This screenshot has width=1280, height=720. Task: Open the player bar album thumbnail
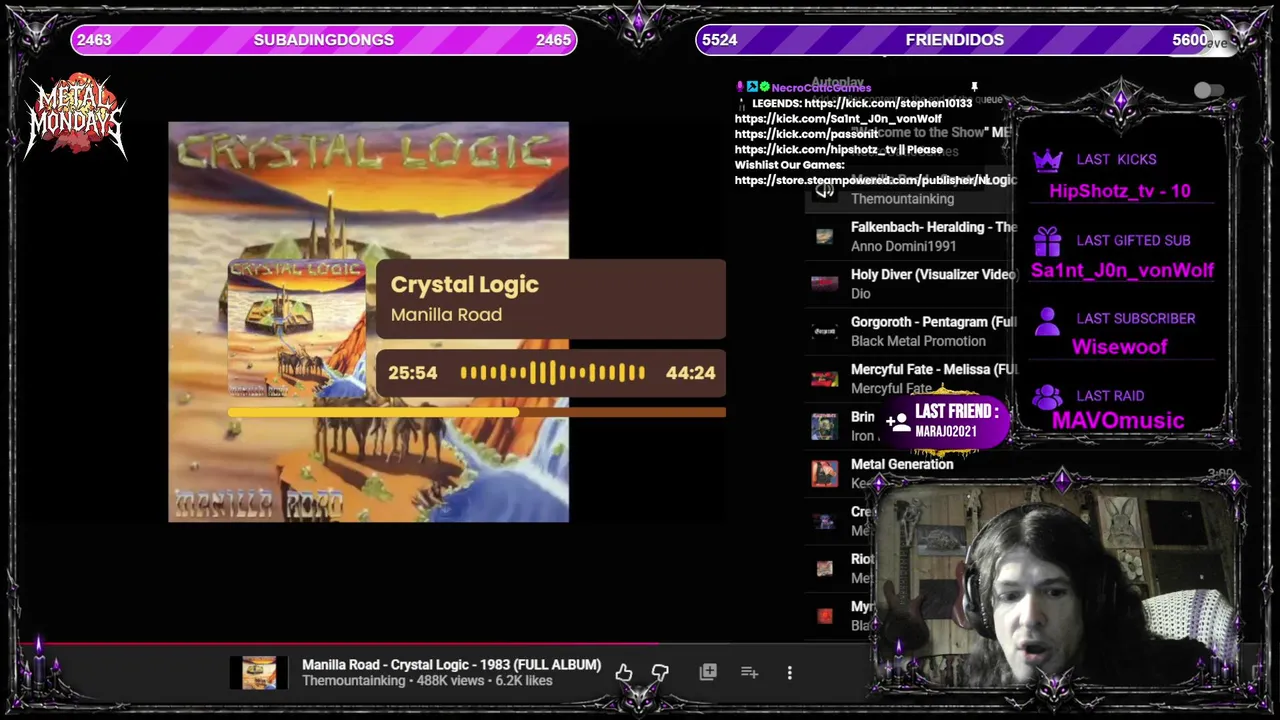coord(259,673)
